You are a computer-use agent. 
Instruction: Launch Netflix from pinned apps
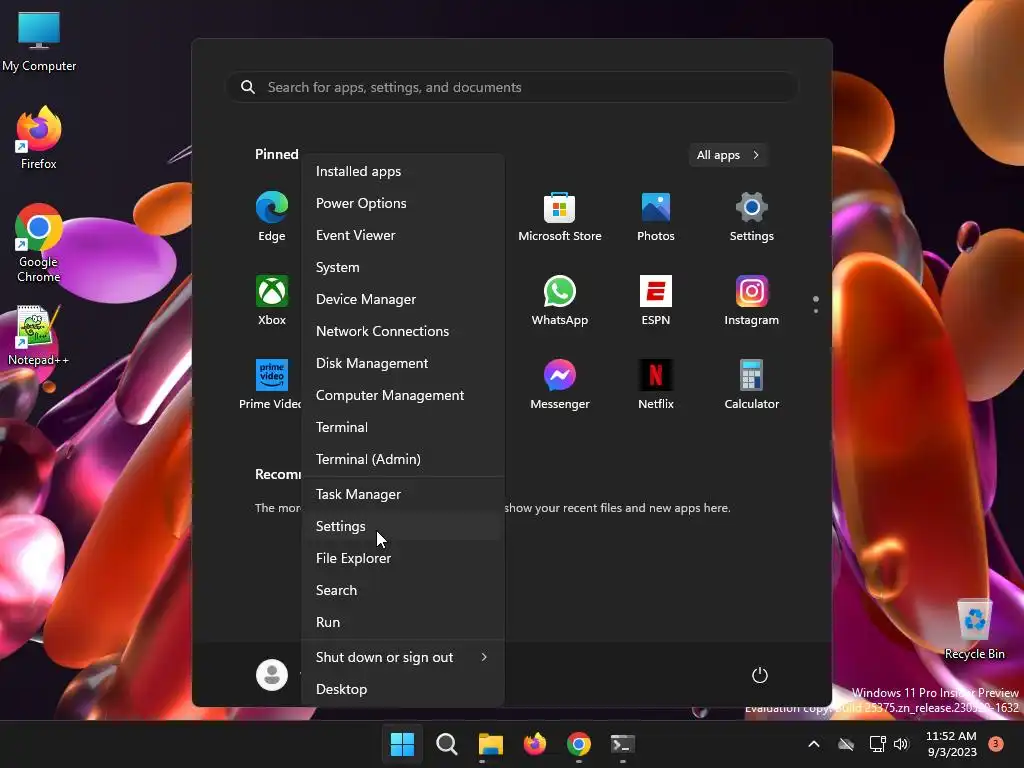[x=656, y=385]
